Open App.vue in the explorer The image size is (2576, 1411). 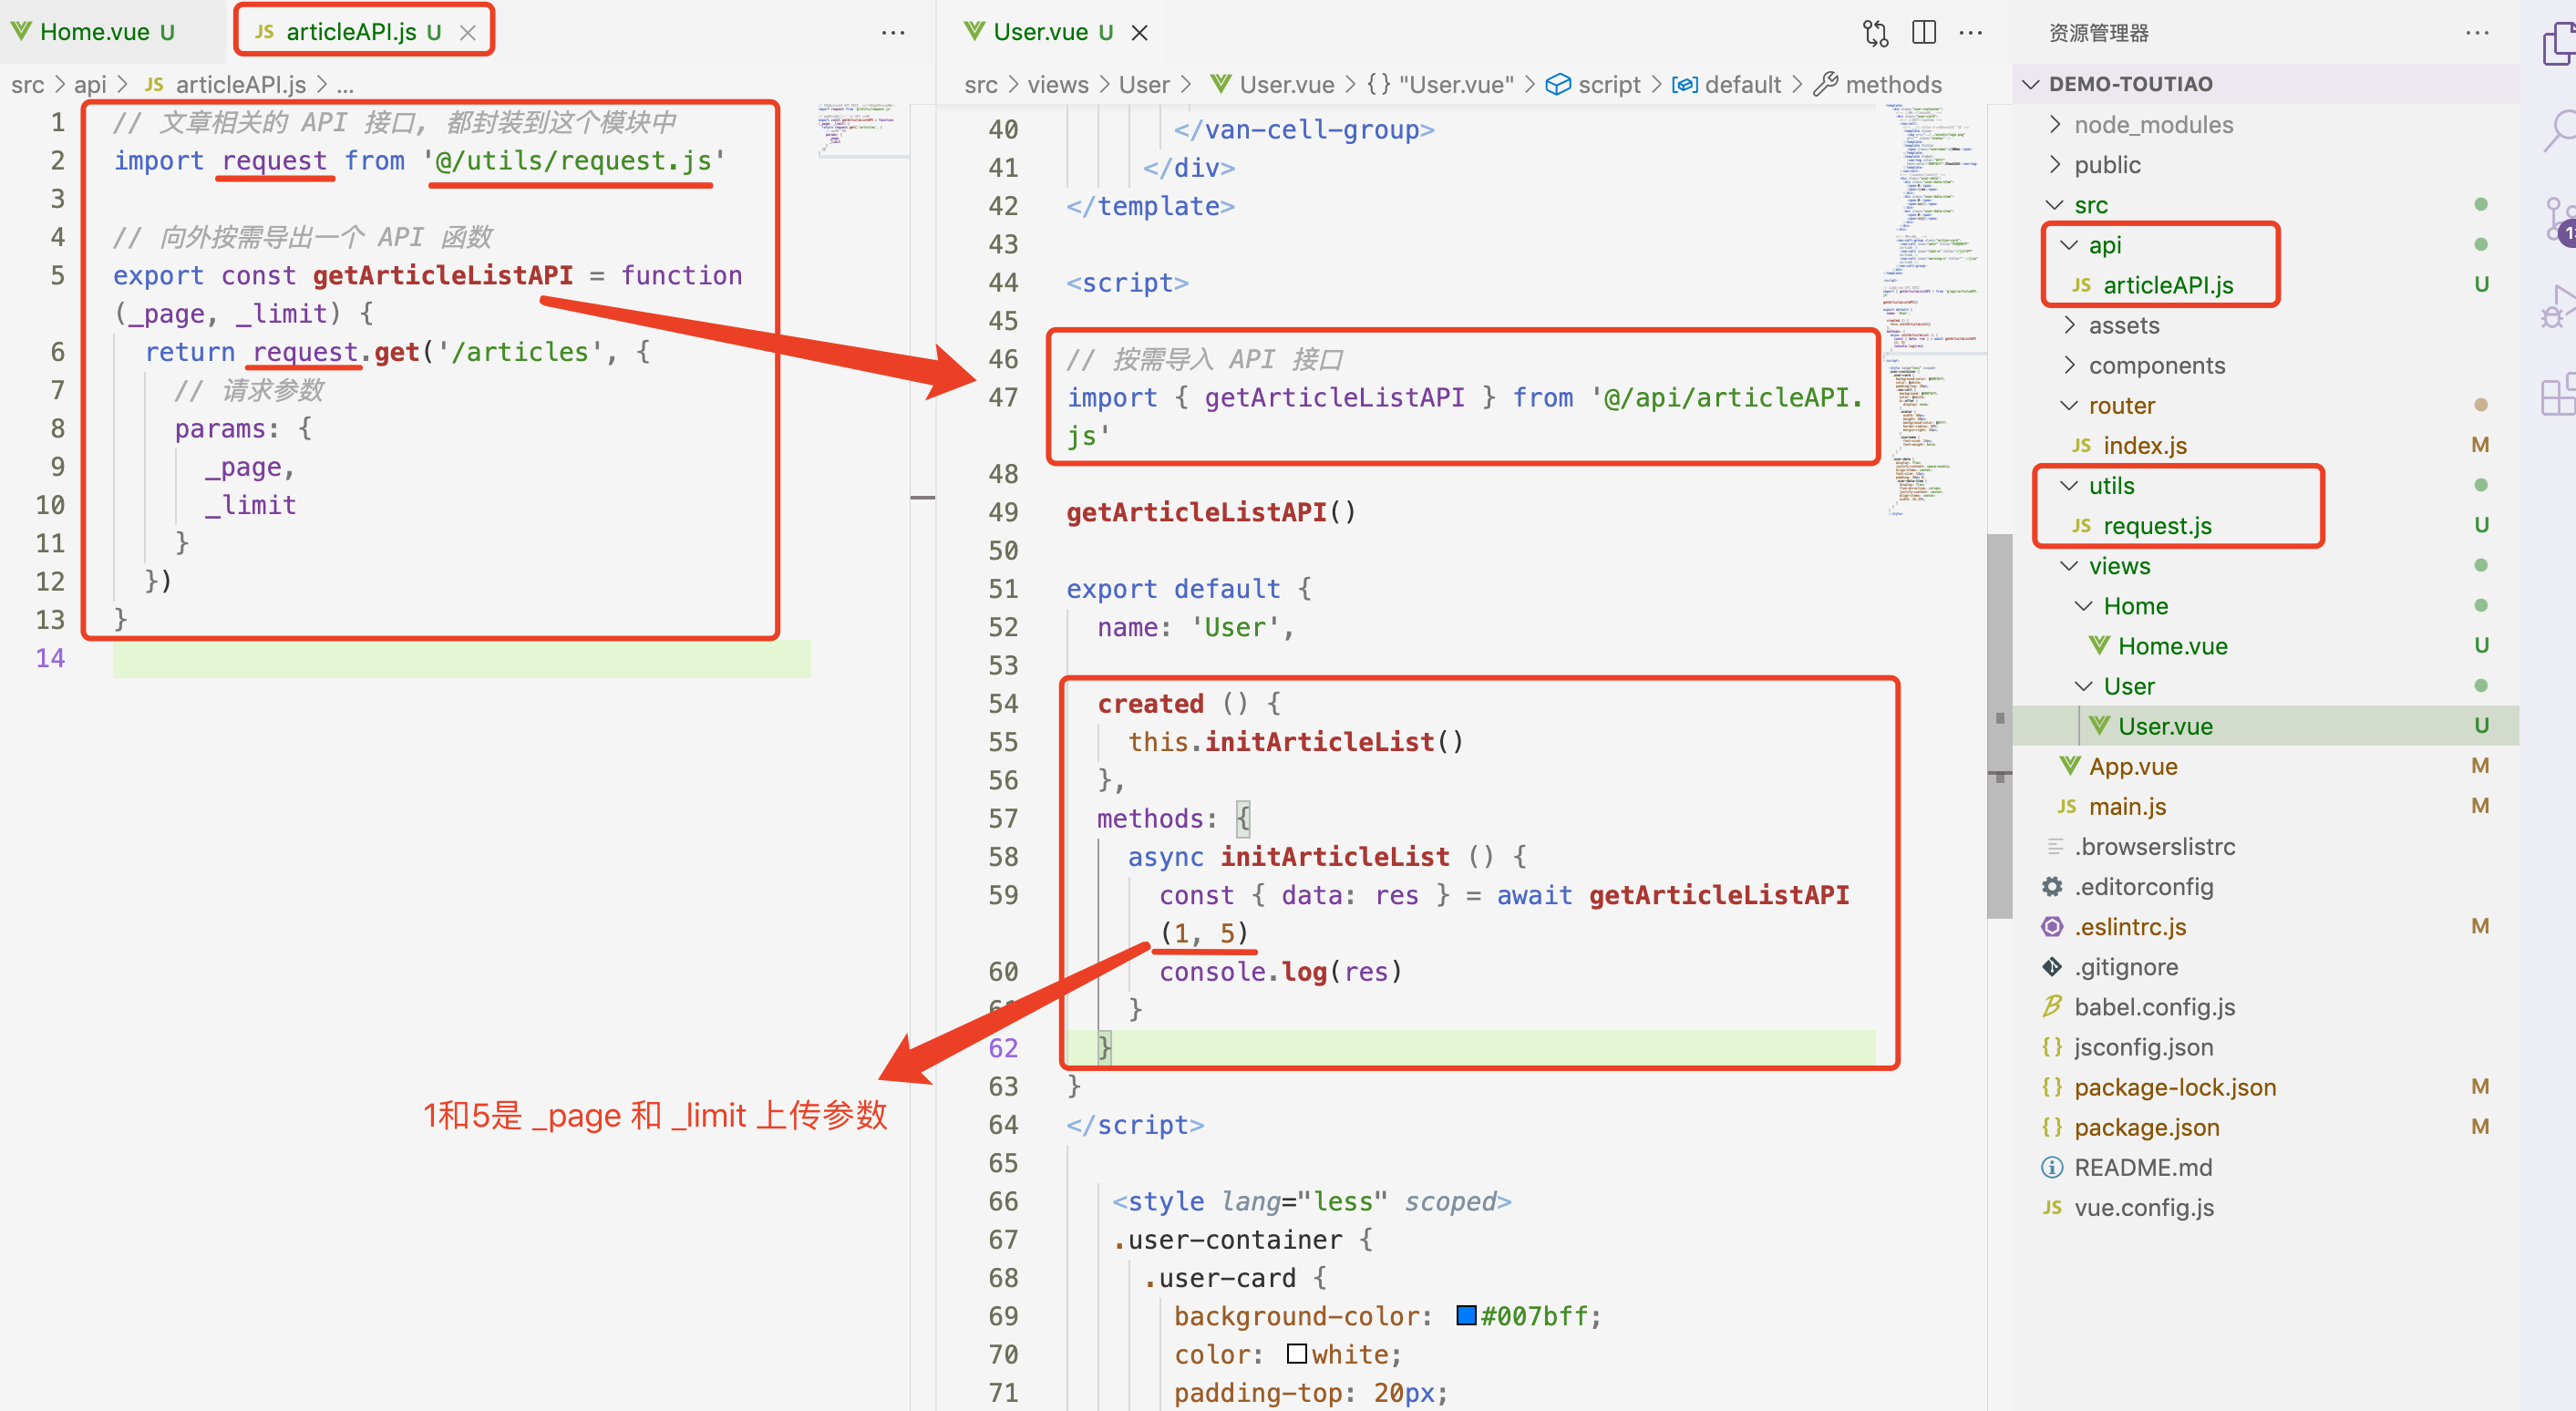click(x=2266, y=766)
